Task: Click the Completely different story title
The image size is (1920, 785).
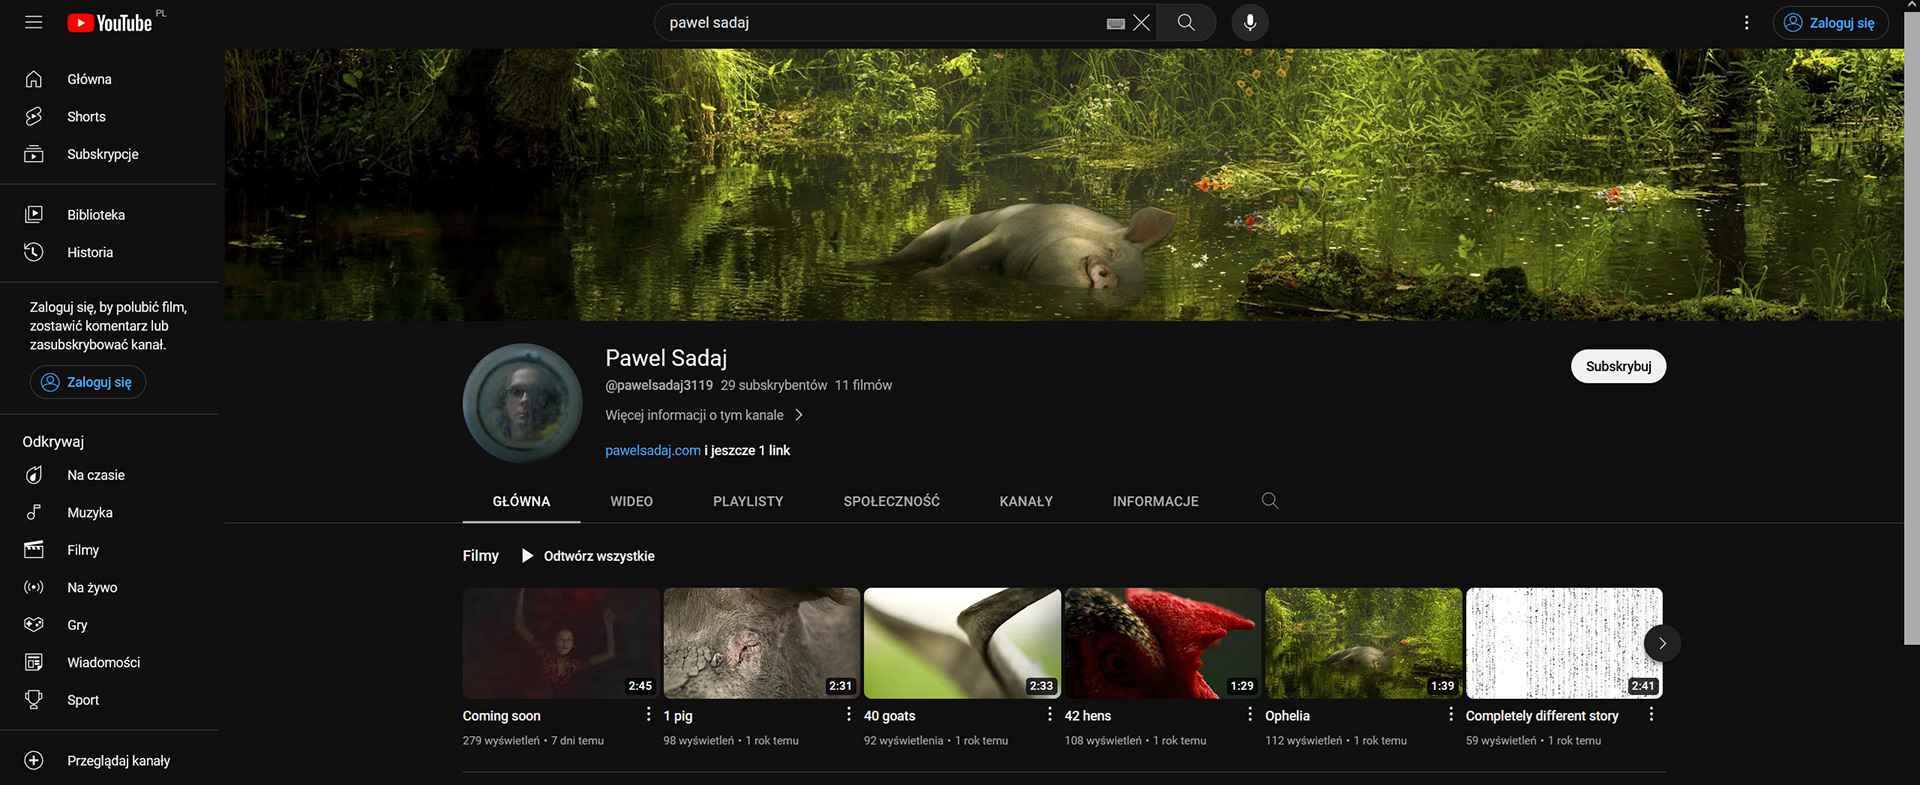Action: 1542,716
